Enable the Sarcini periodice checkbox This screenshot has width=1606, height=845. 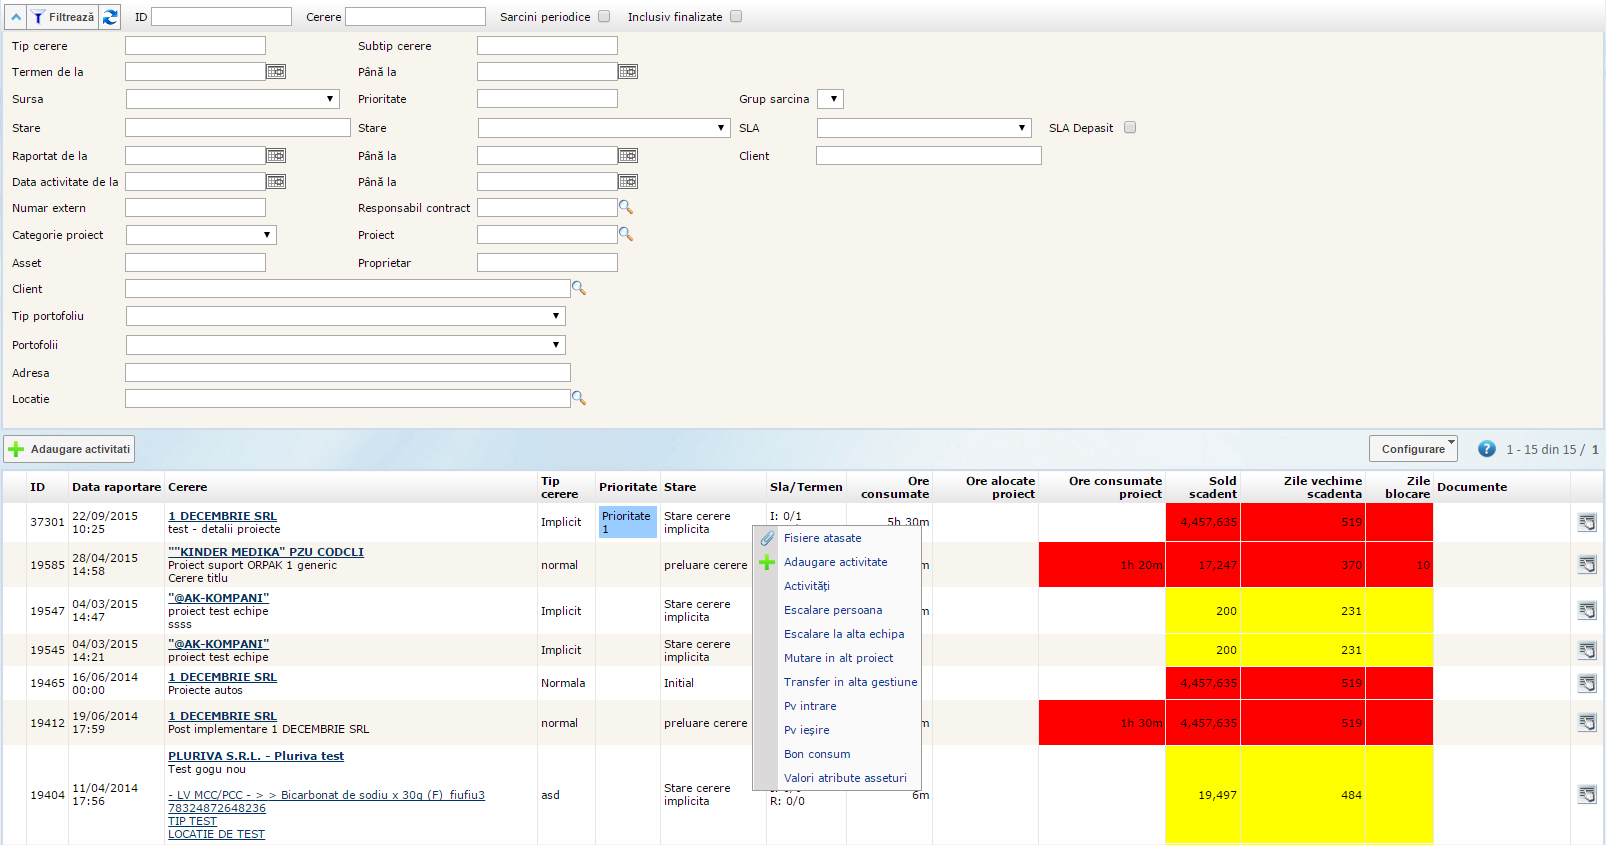tap(604, 17)
